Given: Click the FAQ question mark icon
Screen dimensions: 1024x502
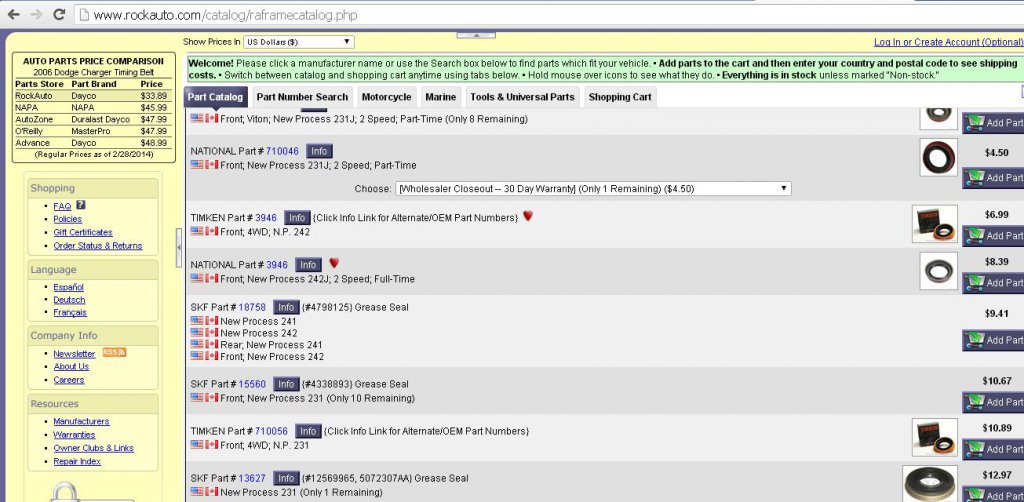Looking at the screenshot, I should pos(80,205).
